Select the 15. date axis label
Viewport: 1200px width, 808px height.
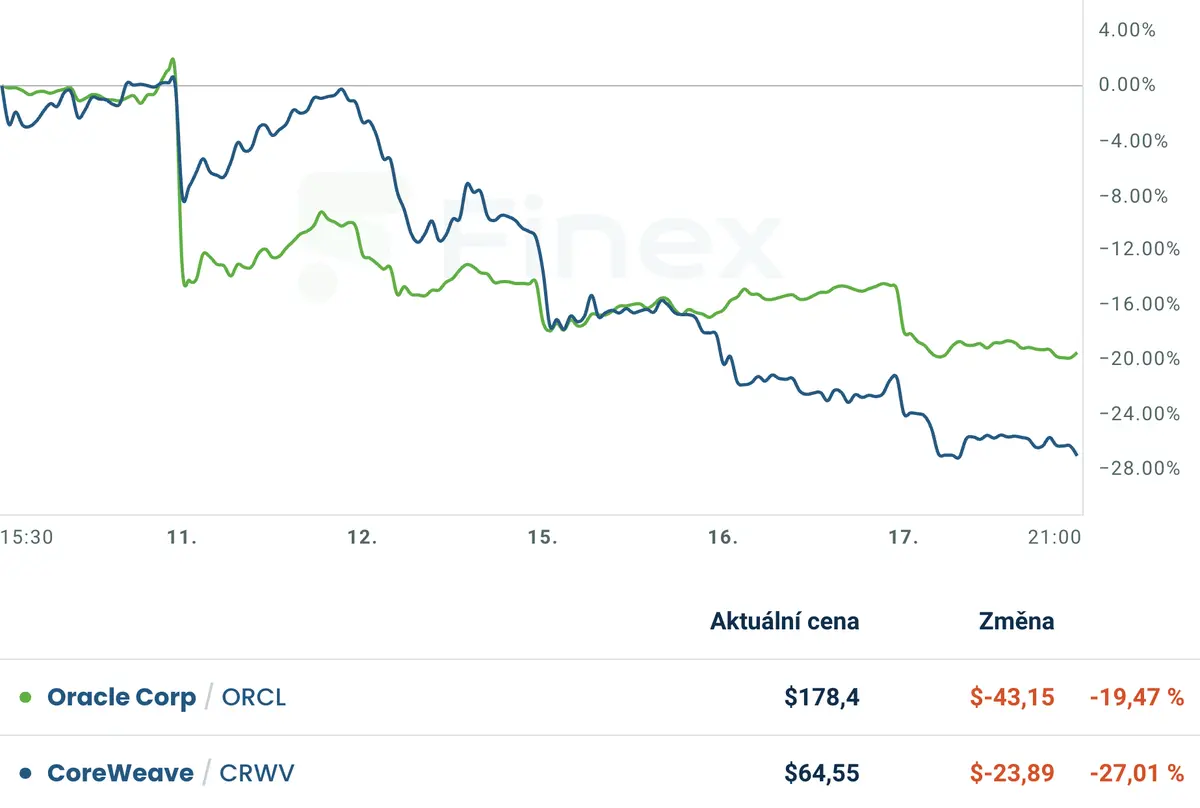pos(543,537)
